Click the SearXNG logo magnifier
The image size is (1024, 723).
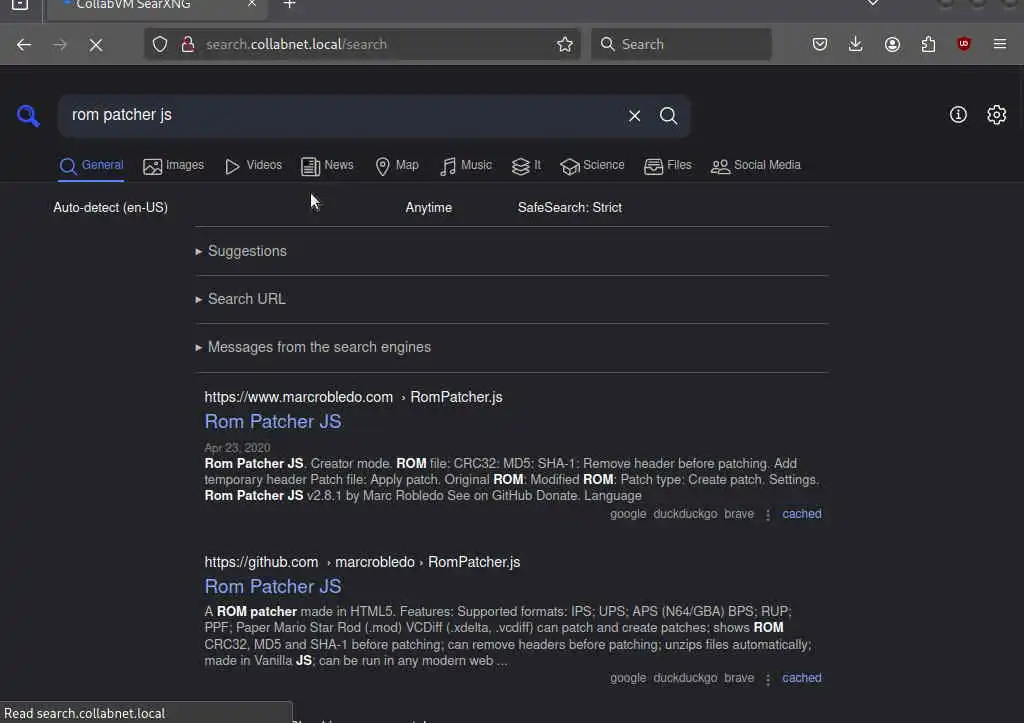point(28,116)
